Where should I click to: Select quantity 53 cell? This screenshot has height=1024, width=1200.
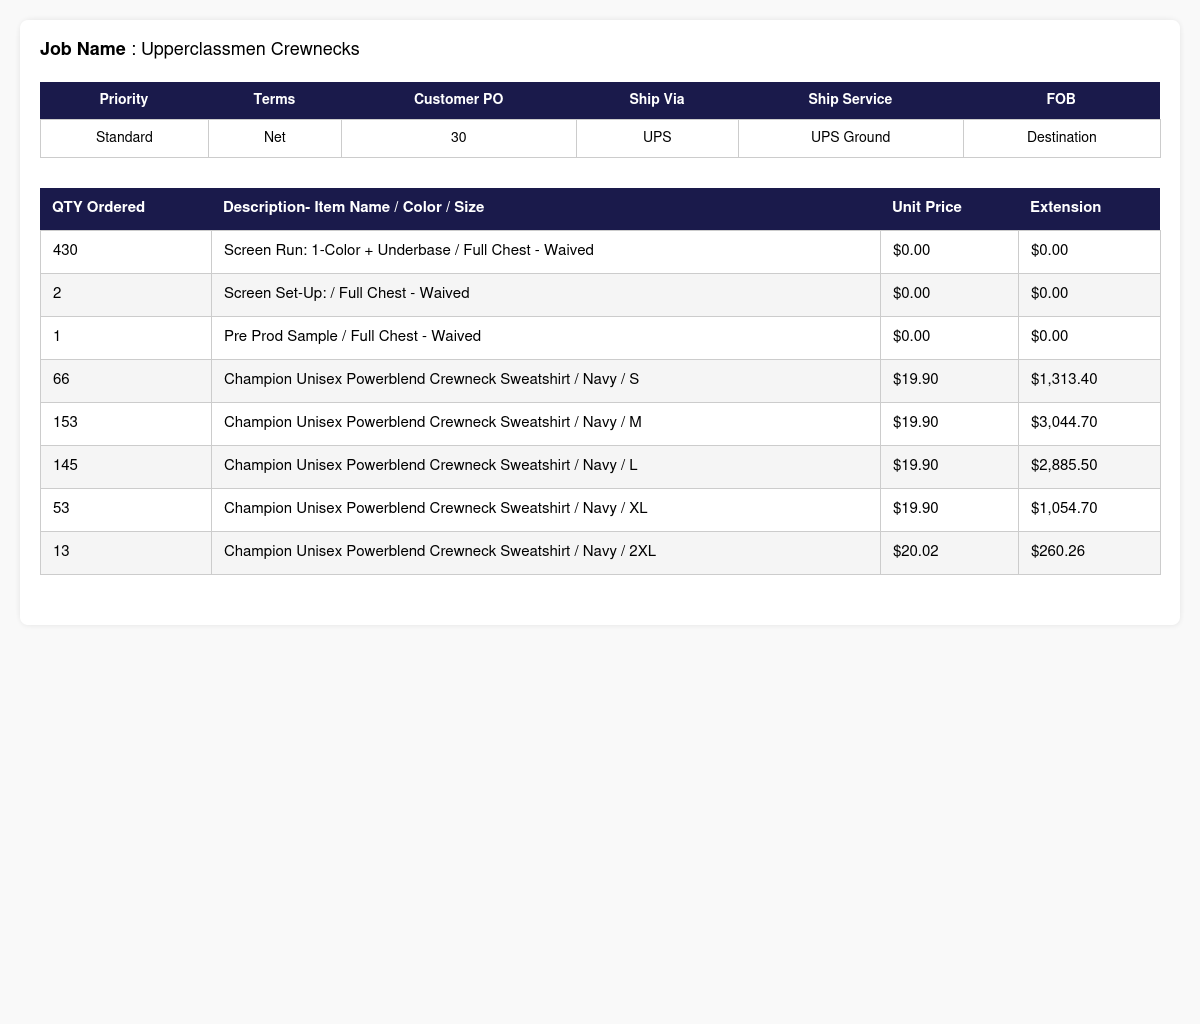click(126, 509)
